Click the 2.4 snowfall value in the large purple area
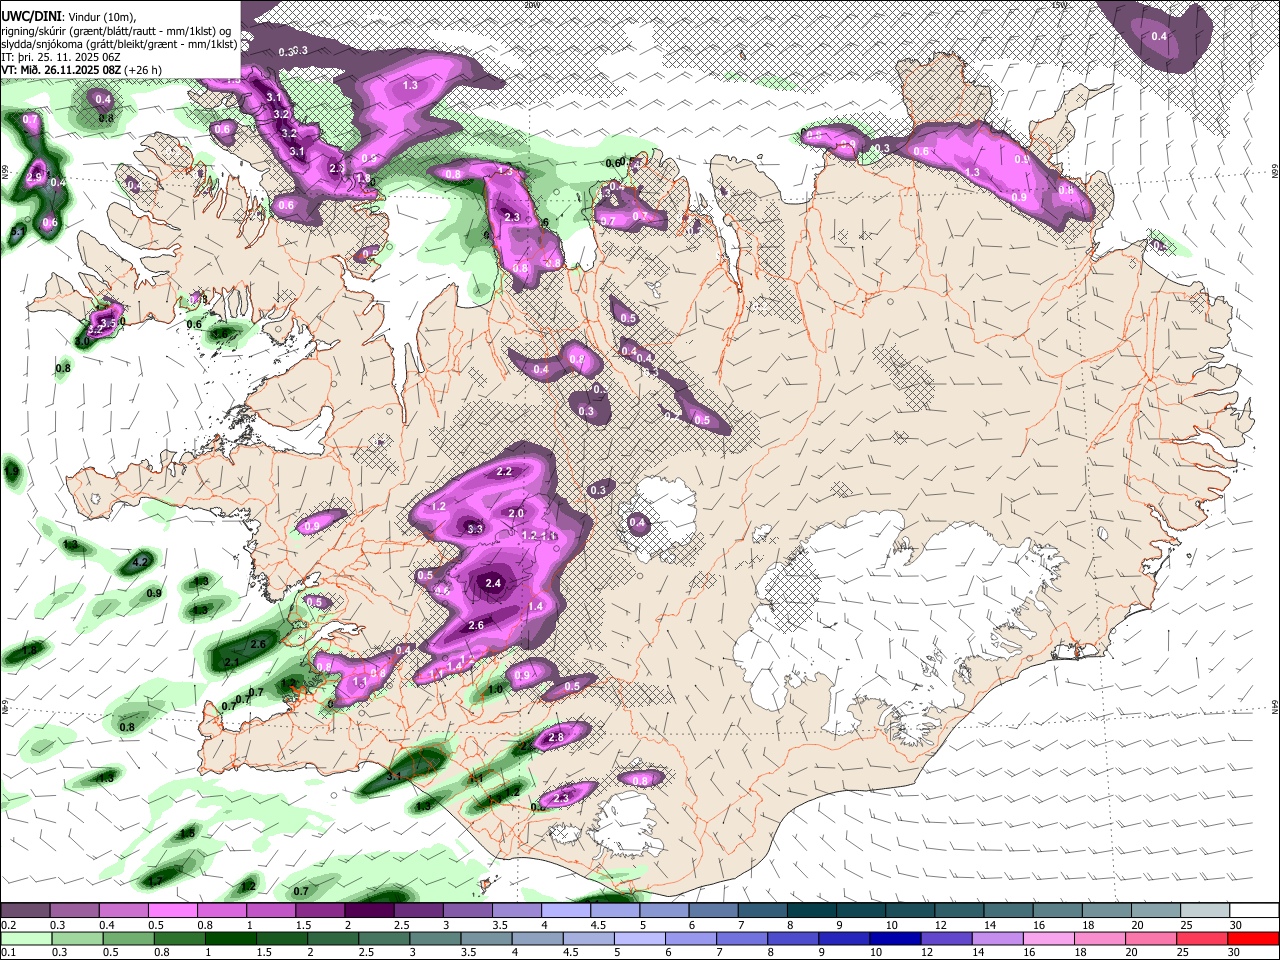This screenshot has width=1280, height=960. pyautogui.click(x=492, y=583)
